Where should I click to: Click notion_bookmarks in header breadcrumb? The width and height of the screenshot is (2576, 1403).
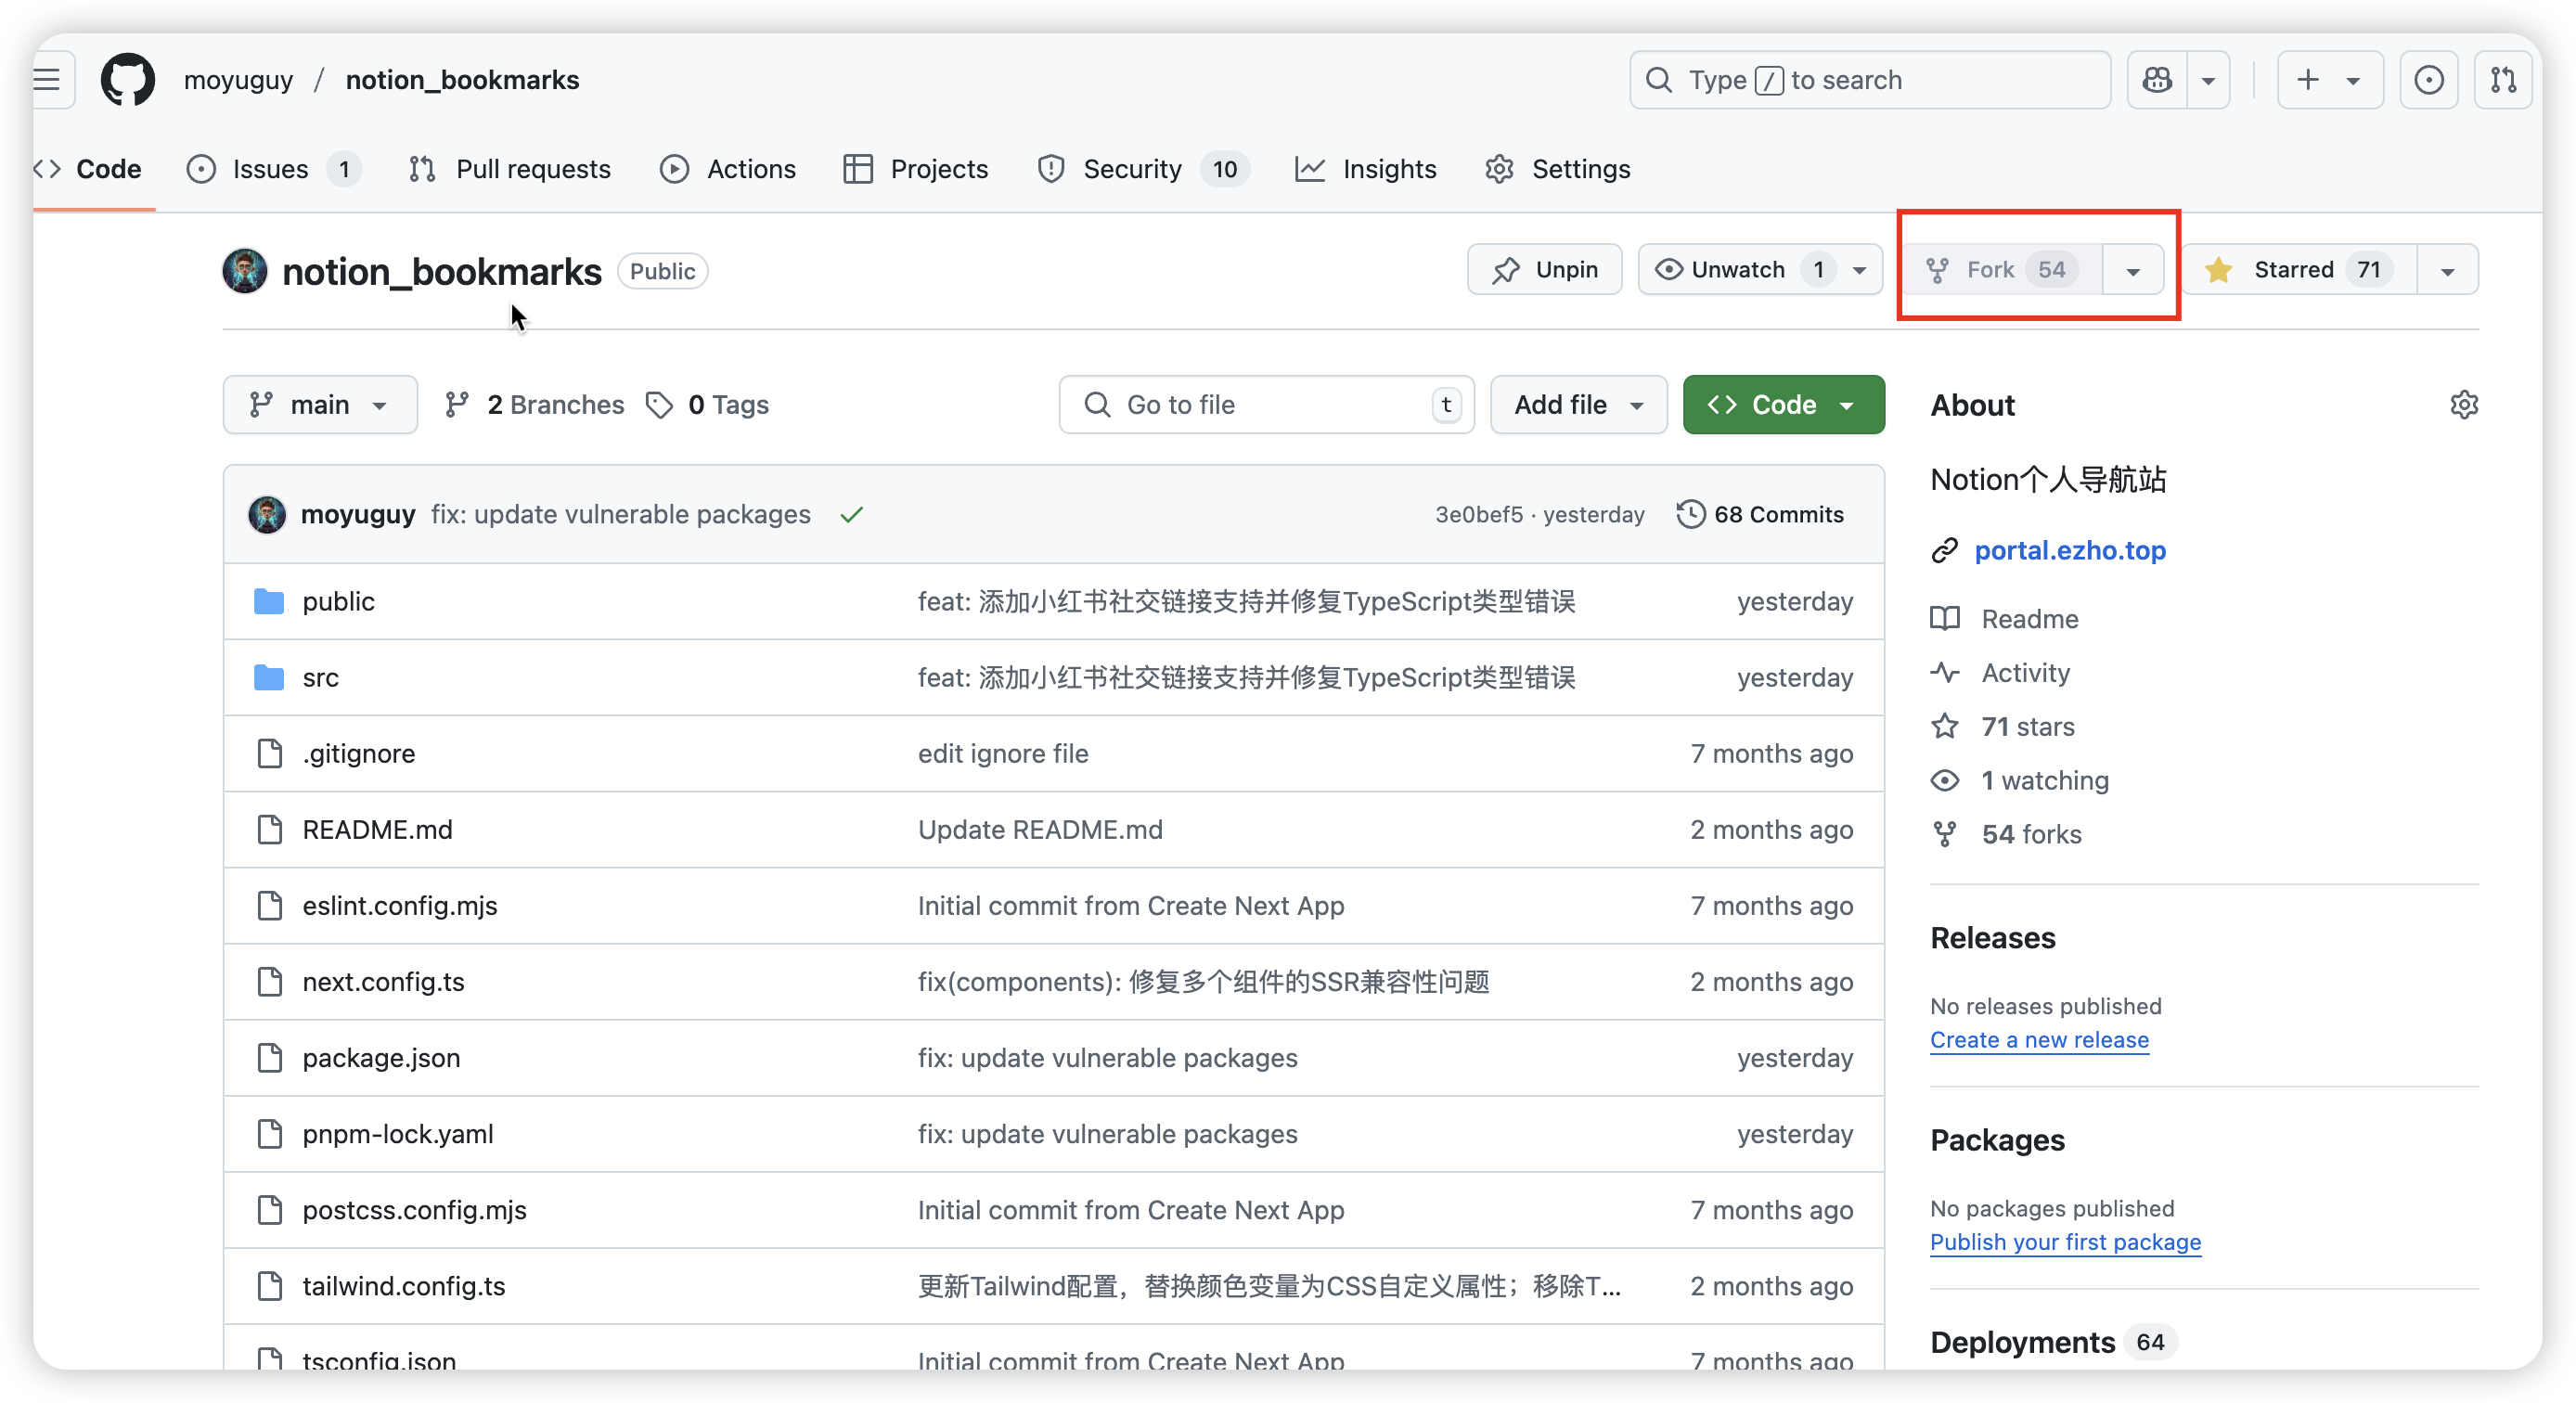462,80
